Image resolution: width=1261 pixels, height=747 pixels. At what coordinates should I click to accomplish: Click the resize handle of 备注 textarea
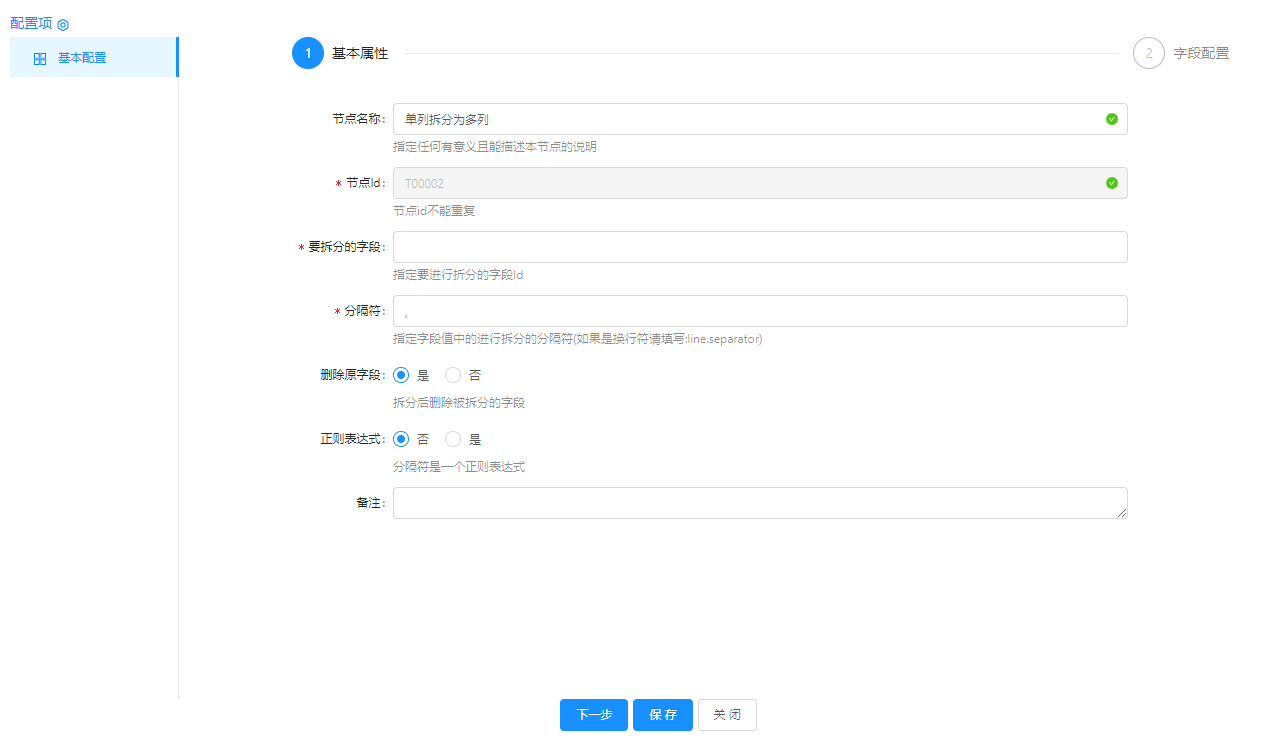(1122, 513)
